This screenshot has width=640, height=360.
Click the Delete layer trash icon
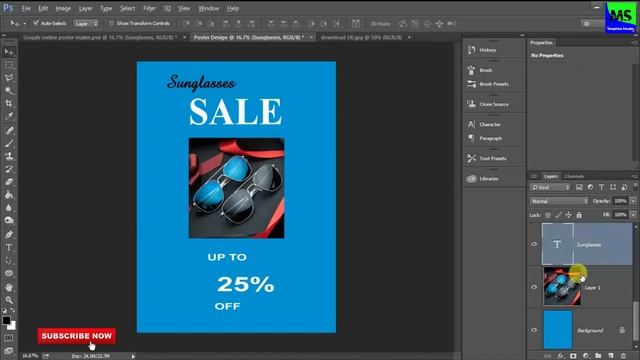[623, 356]
